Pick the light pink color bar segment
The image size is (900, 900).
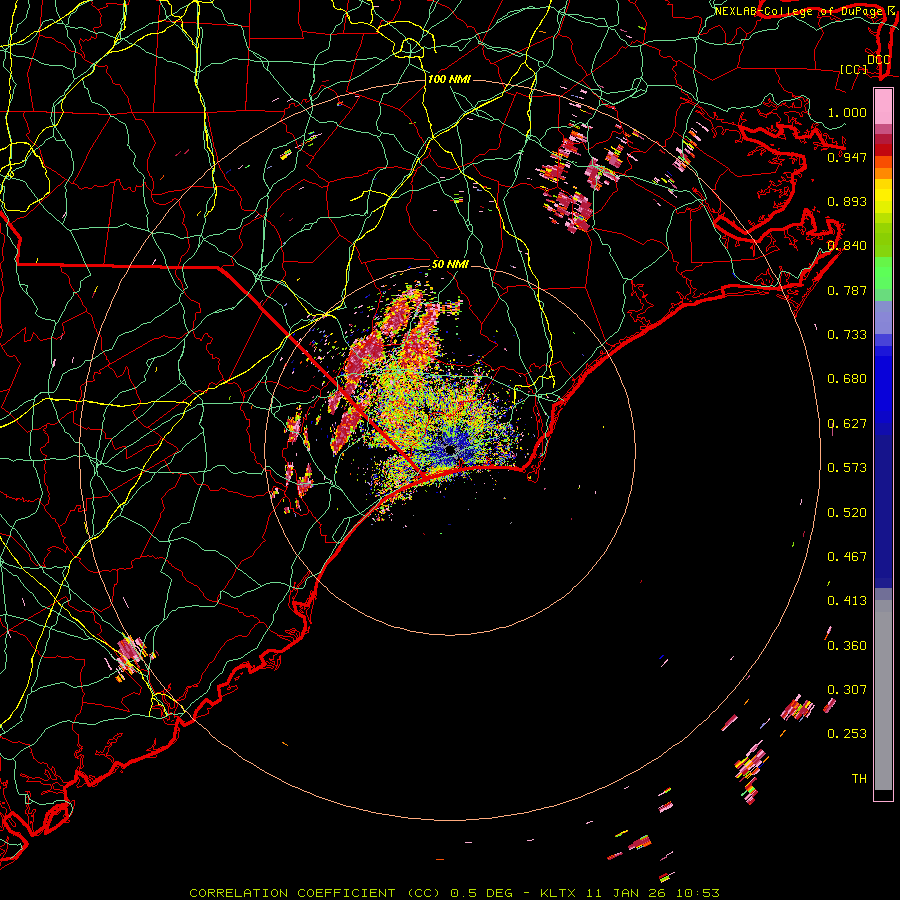(x=883, y=106)
